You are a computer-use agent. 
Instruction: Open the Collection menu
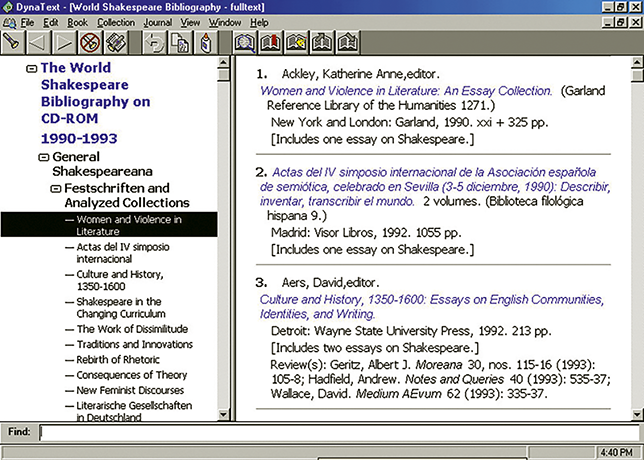116,21
